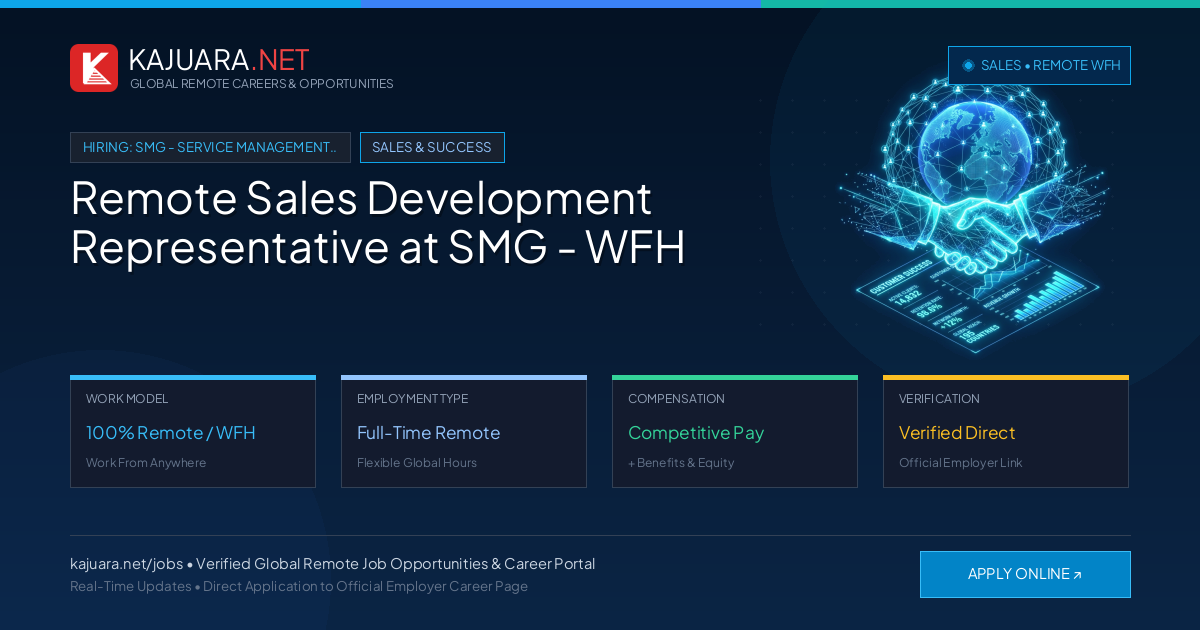Screen dimensions: 1200x630
Task: Click the Remote Sales Development Representative headline
Action: click(x=378, y=222)
